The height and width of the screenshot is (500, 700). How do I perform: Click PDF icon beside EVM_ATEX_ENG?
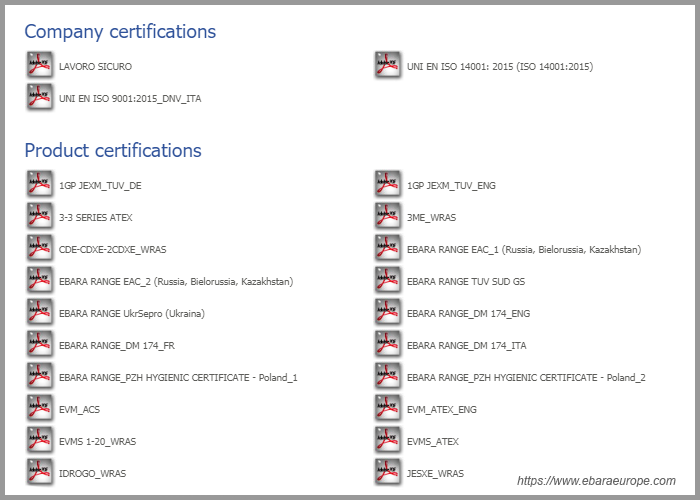click(388, 408)
